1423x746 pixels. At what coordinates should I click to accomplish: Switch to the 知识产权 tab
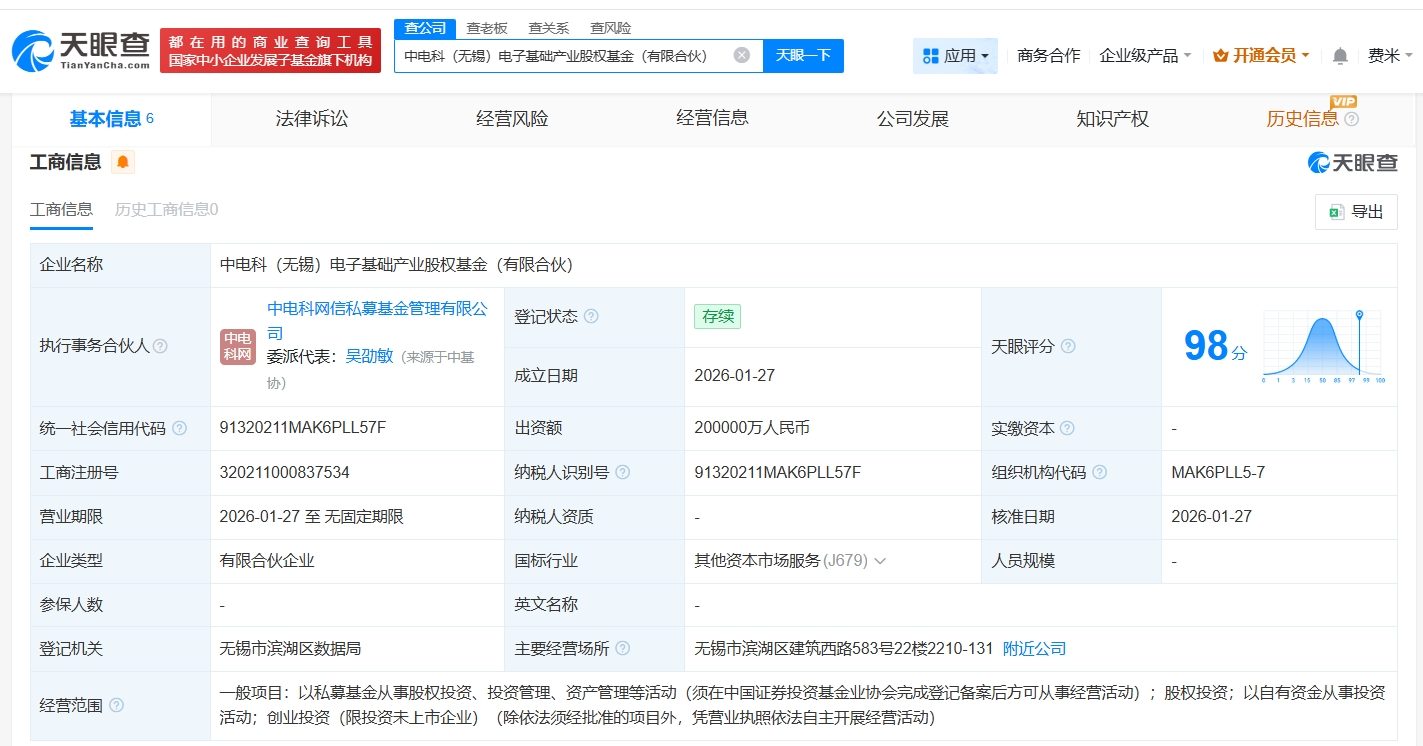coord(1112,119)
